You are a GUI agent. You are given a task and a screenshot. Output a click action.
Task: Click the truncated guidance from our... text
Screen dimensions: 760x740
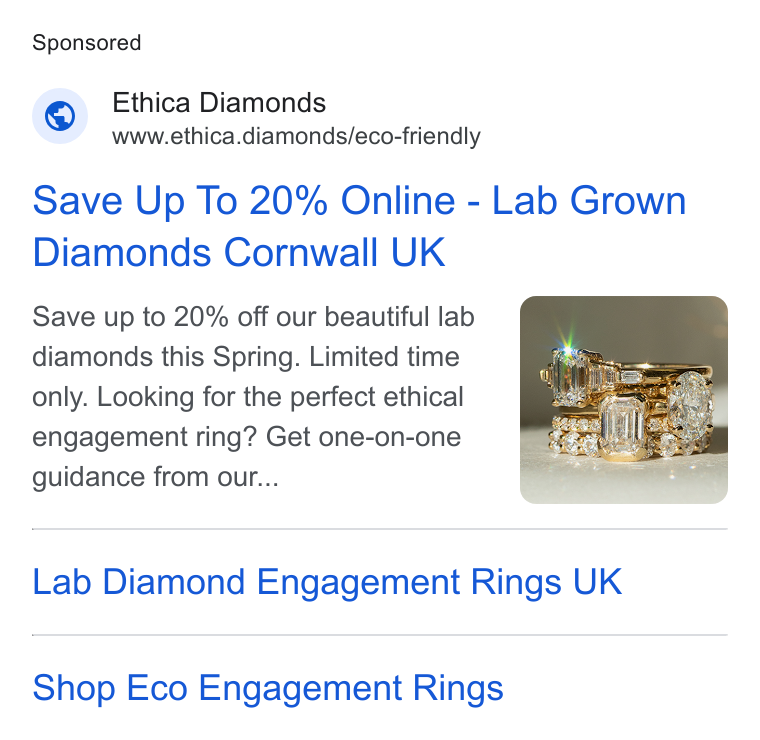pyautogui.click(x=155, y=477)
